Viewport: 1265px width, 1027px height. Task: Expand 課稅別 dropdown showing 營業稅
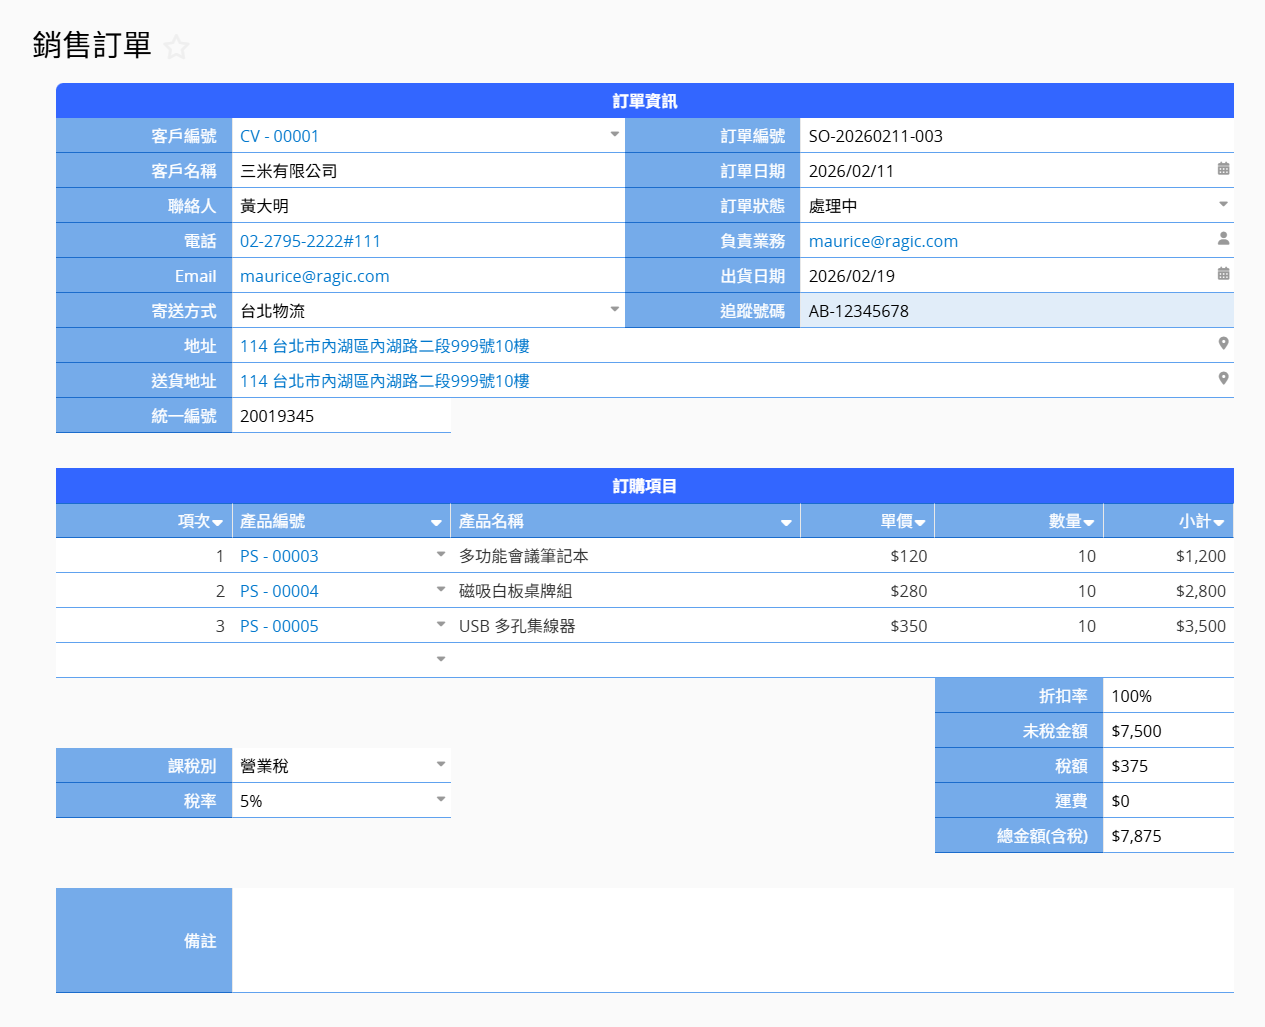pos(441,764)
